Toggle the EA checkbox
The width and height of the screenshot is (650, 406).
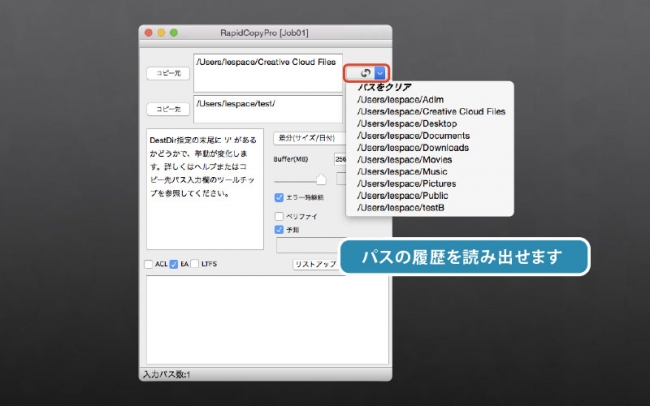pos(174,264)
